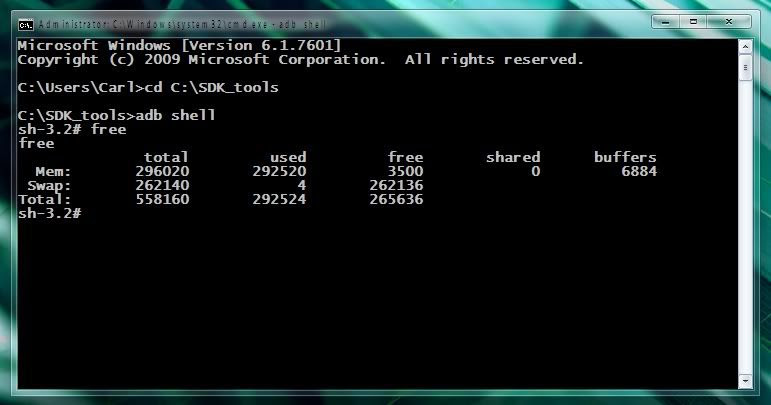The image size is (771, 405).
Task: Click Mem free value 3500
Action: pos(405,172)
